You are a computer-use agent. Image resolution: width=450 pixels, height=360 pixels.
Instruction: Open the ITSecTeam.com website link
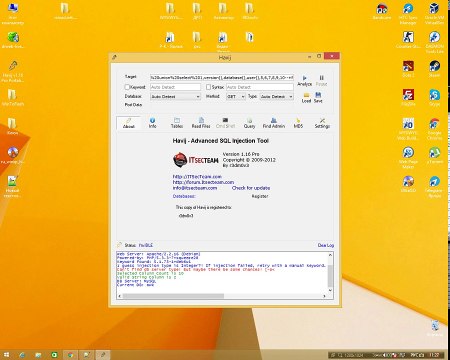tap(197, 177)
